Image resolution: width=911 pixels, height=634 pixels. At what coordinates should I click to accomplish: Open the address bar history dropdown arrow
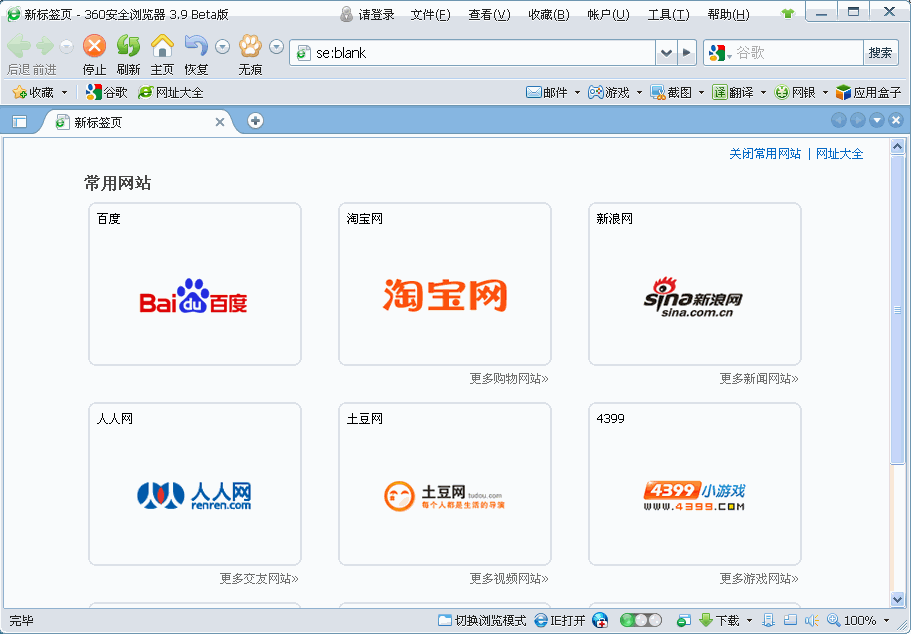tap(666, 53)
